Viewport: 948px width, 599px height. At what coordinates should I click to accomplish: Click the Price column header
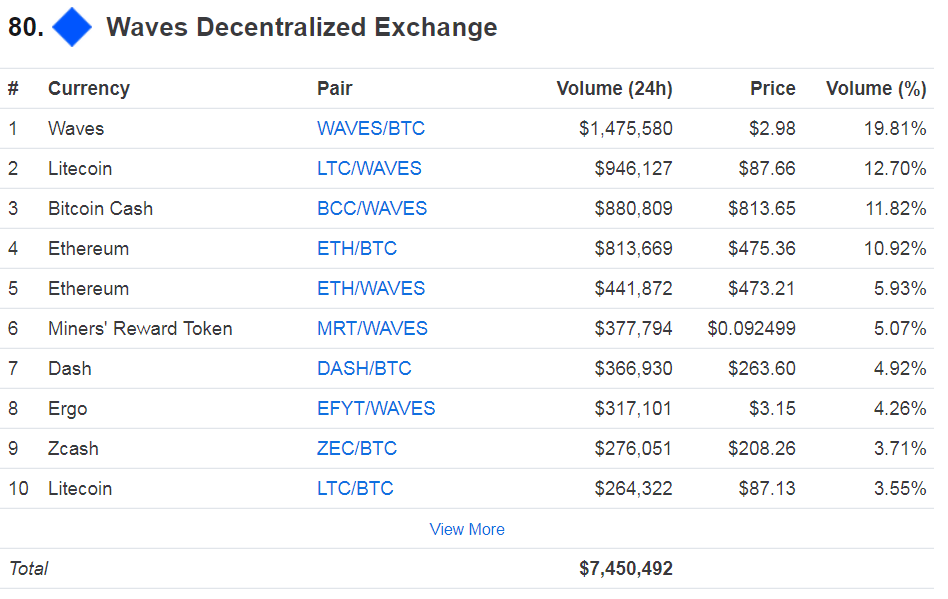point(773,88)
